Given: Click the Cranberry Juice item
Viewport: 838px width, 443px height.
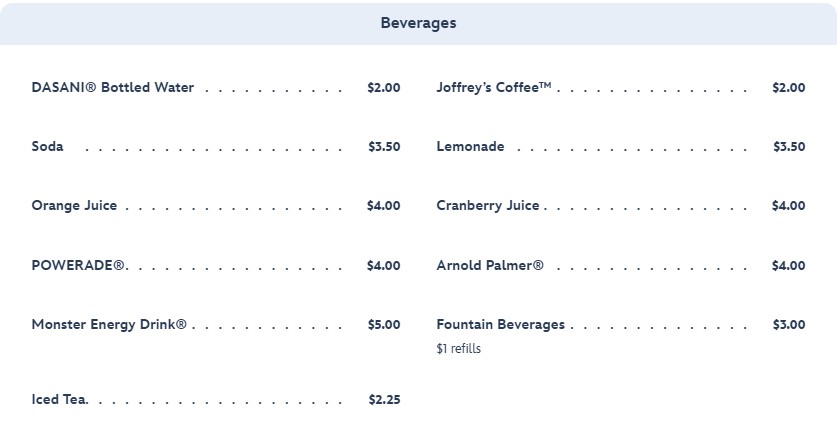Looking at the screenshot, I should tap(488, 206).
